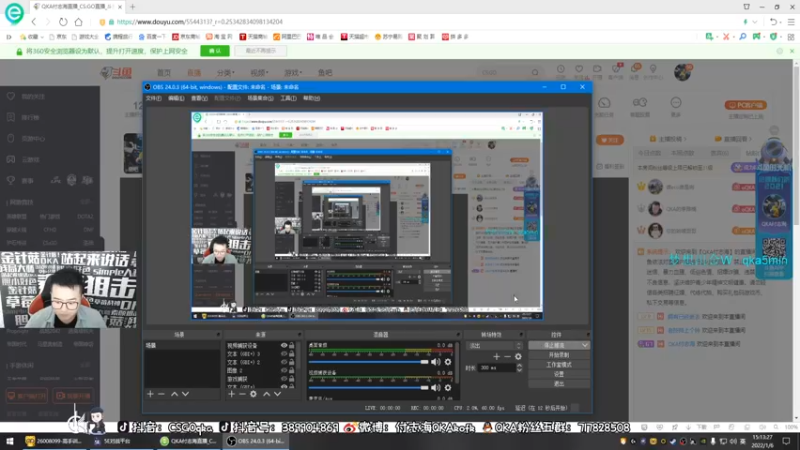Toggle lock on 图像 2 source
Image resolution: width=800 pixels, height=450 pixels.
[292, 370]
